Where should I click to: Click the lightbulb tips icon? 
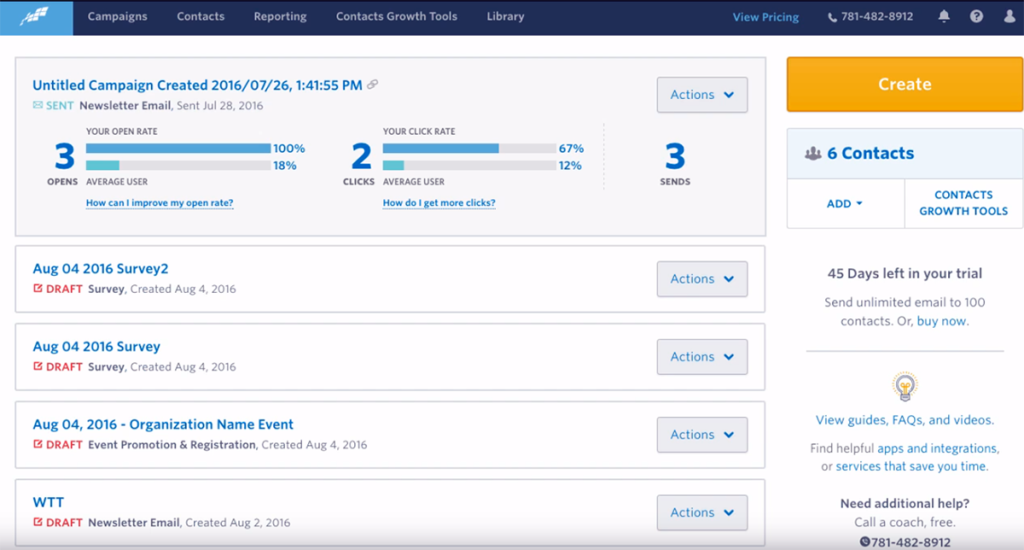coord(904,387)
